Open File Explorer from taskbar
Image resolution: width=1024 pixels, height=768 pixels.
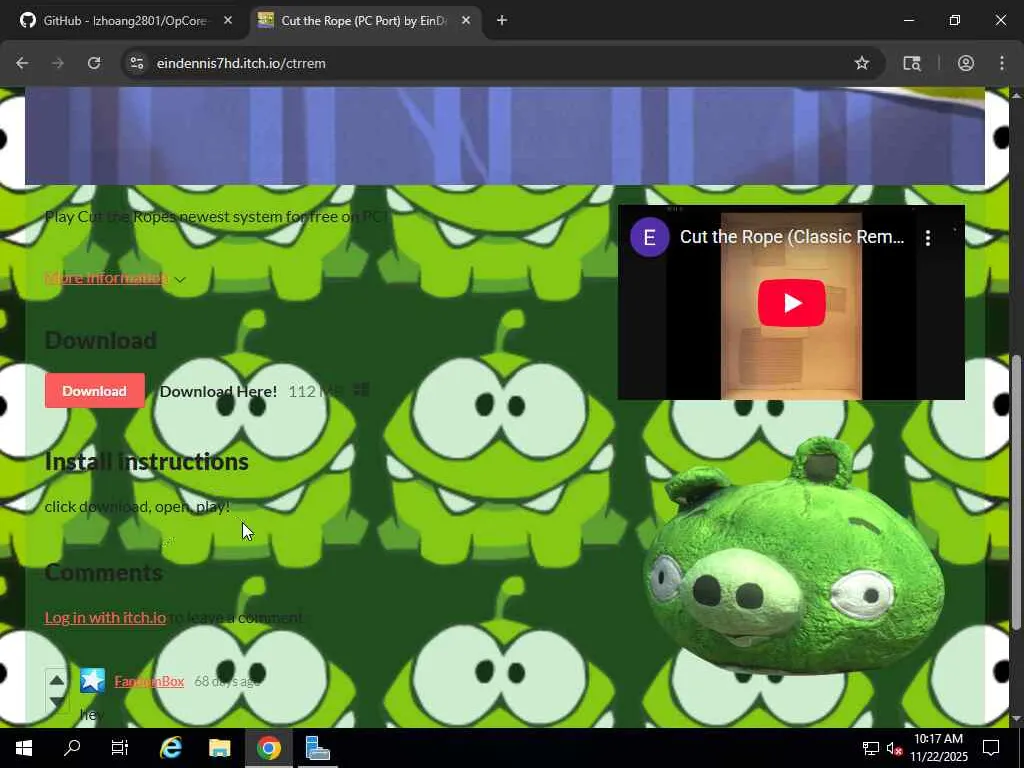click(x=219, y=748)
